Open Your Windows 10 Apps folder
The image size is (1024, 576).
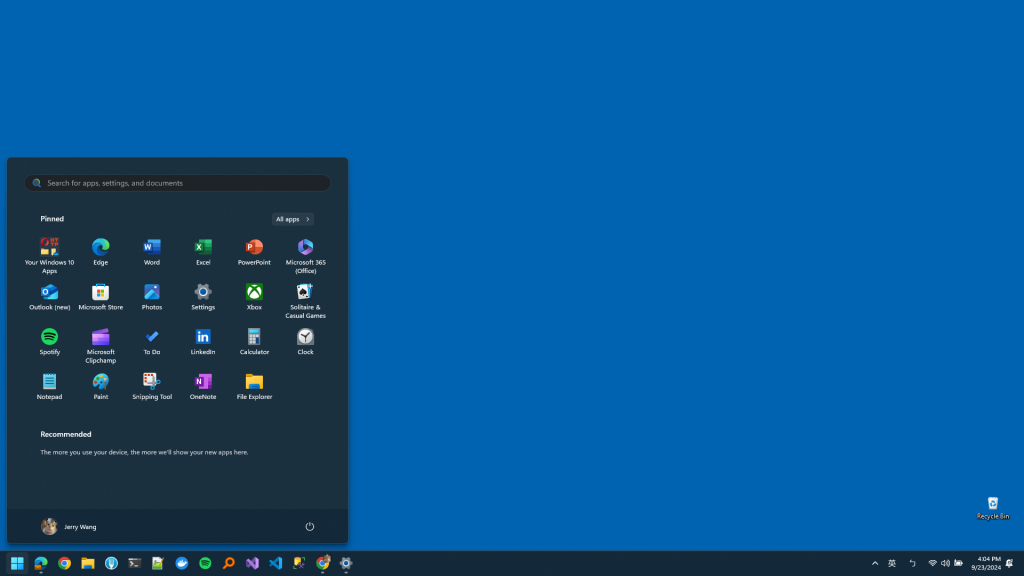[50, 255]
